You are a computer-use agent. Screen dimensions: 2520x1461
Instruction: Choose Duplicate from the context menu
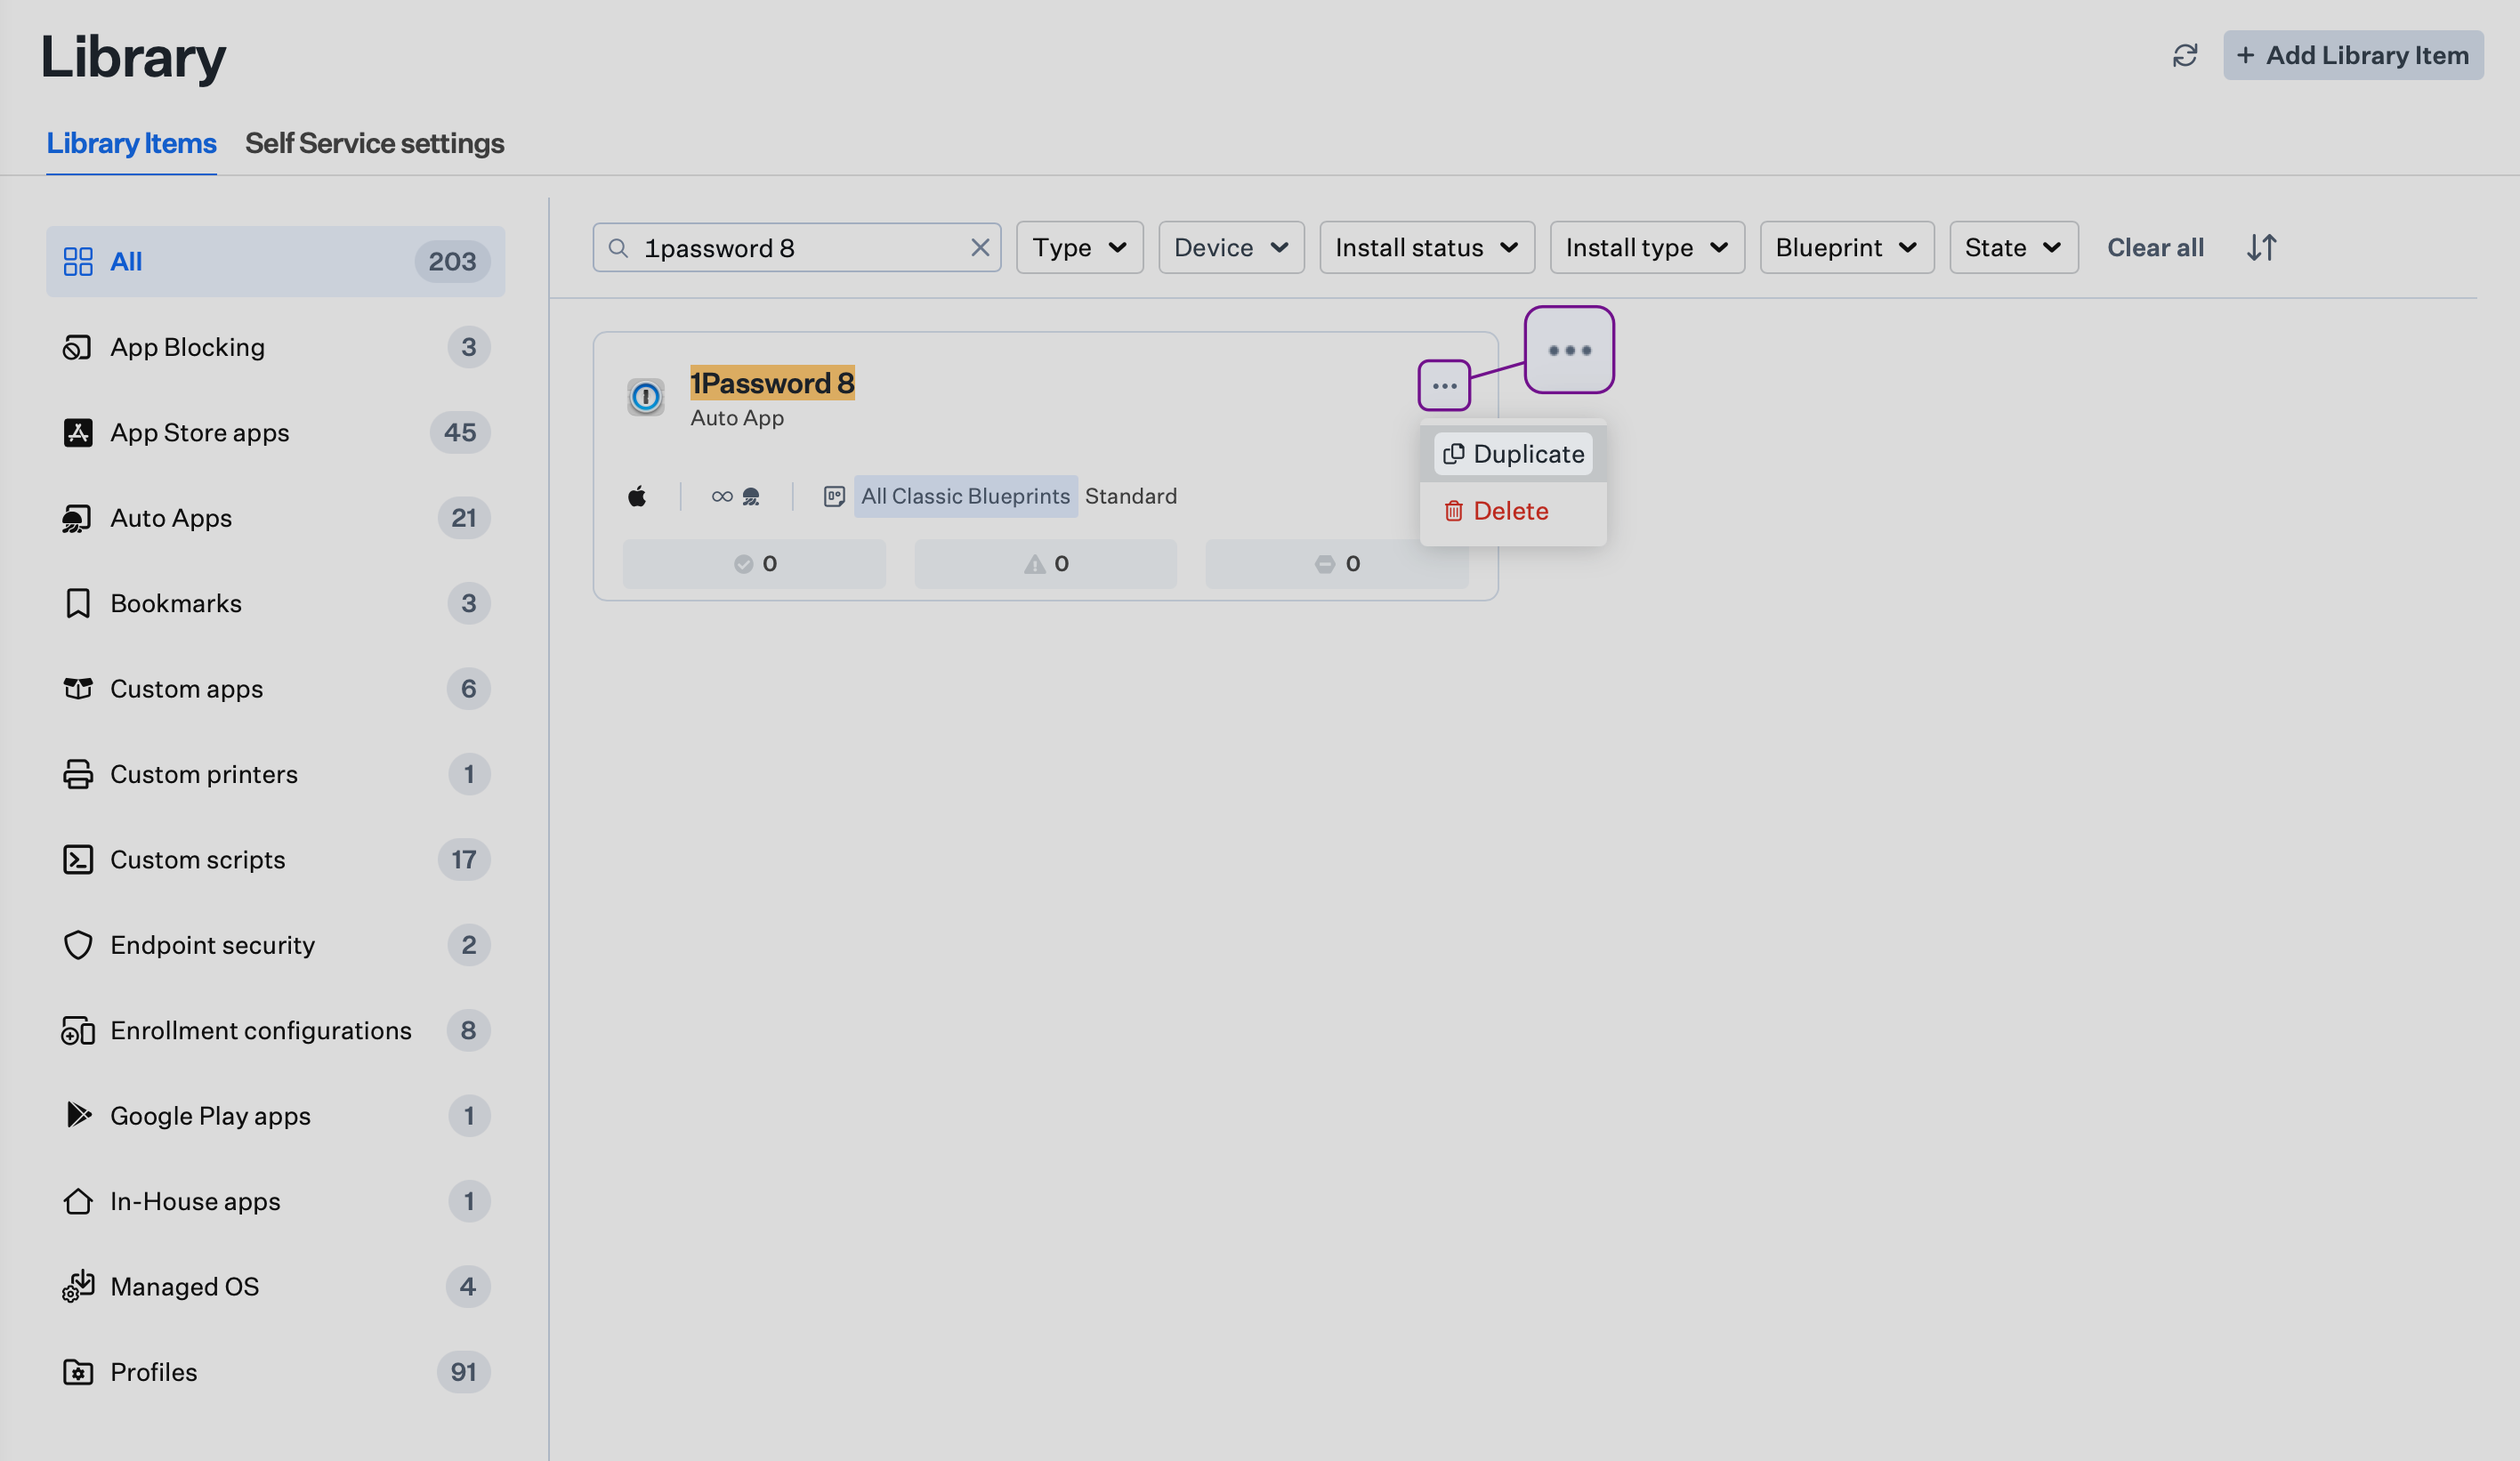pyautogui.click(x=1512, y=454)
